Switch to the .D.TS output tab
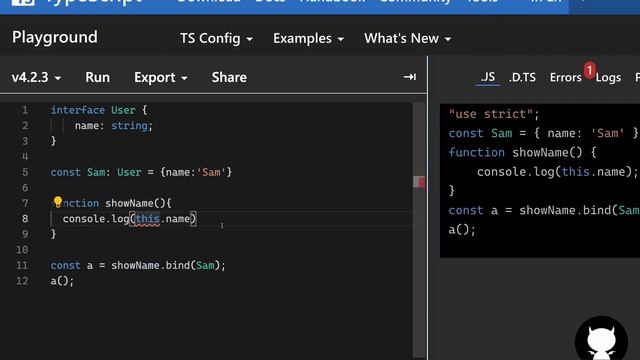 [x=522, y=77]
